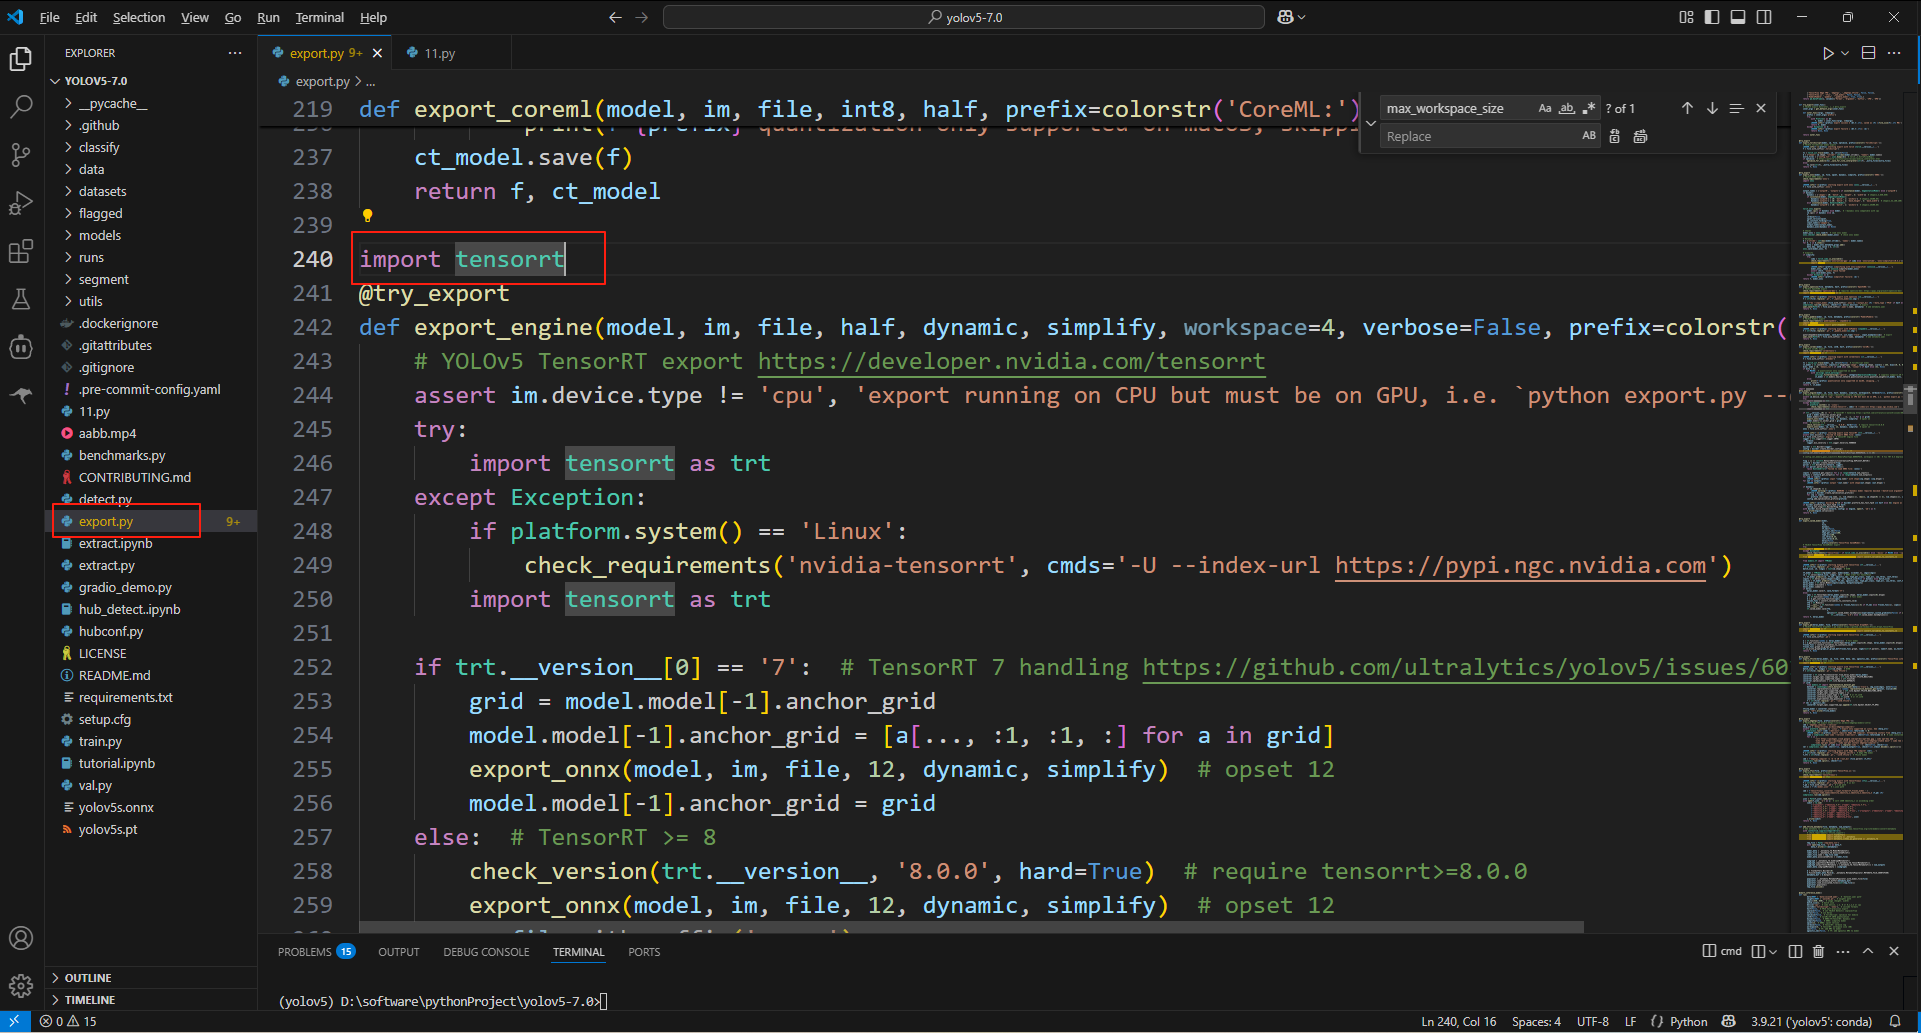Viewport: 1921px width, 1033px height.
Task: Open the https://developer.nvidia.com/tensorrt link
Action: [1011, 362]
